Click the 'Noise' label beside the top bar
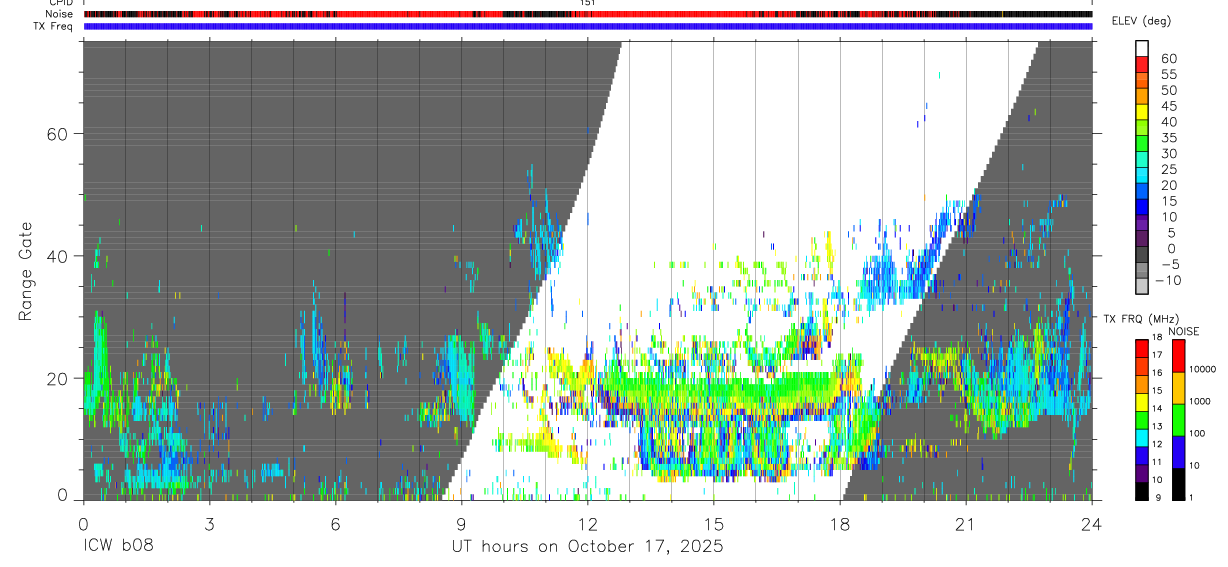1228x567 pixels. coord(59,14)
